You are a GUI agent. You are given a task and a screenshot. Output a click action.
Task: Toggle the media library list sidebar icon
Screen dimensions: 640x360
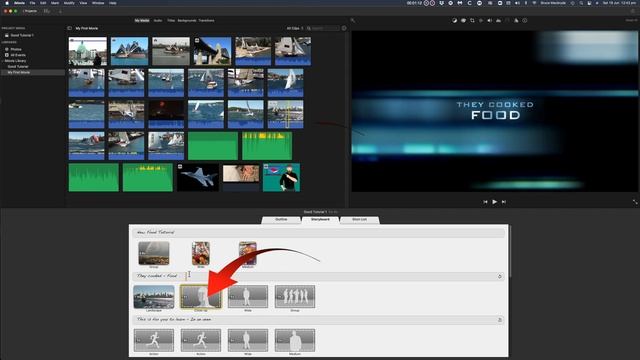point(69,28)
